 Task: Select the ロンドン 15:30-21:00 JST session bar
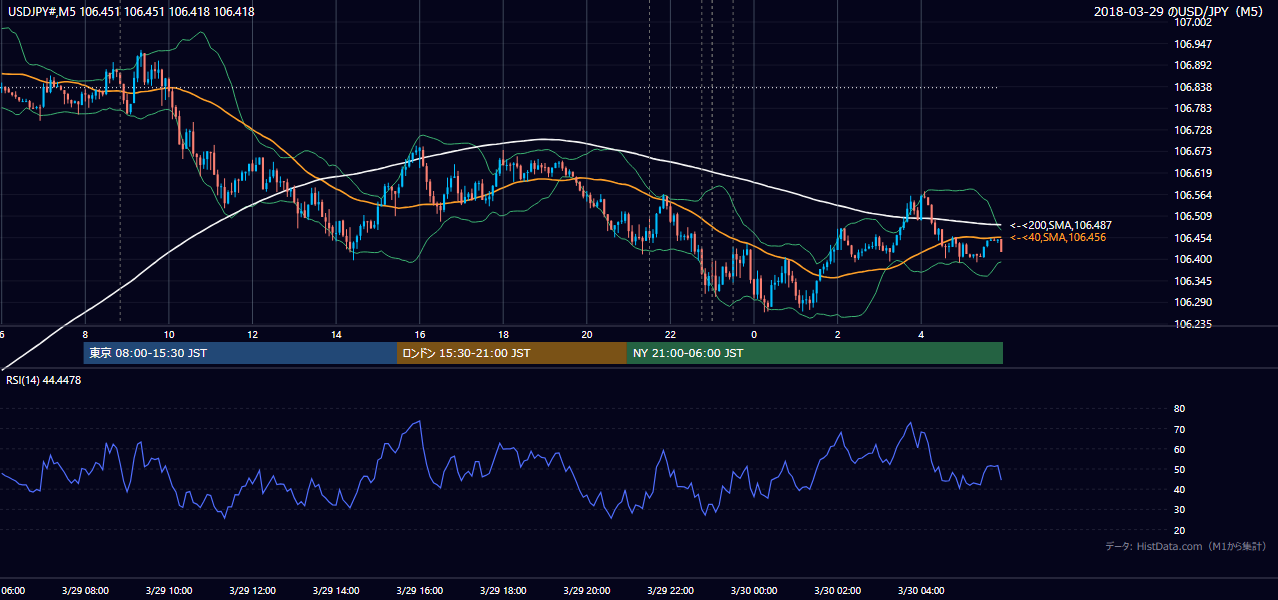pyautogui.click(x=512, y=353)
